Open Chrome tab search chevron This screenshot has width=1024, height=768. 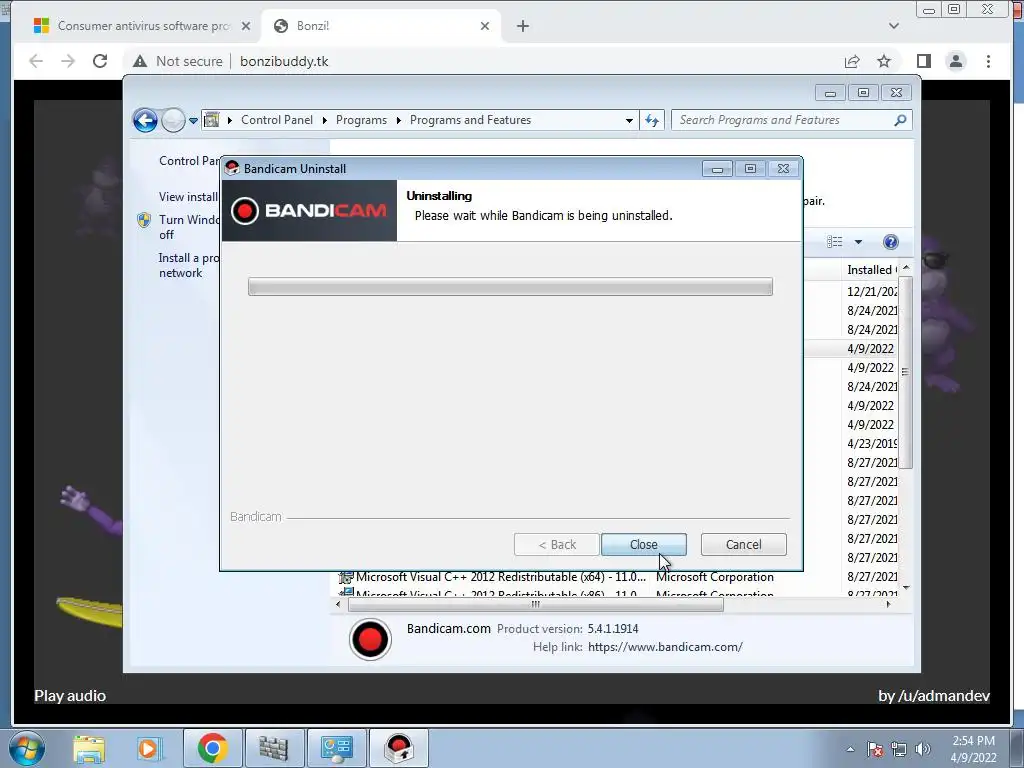tap(893, 26)
